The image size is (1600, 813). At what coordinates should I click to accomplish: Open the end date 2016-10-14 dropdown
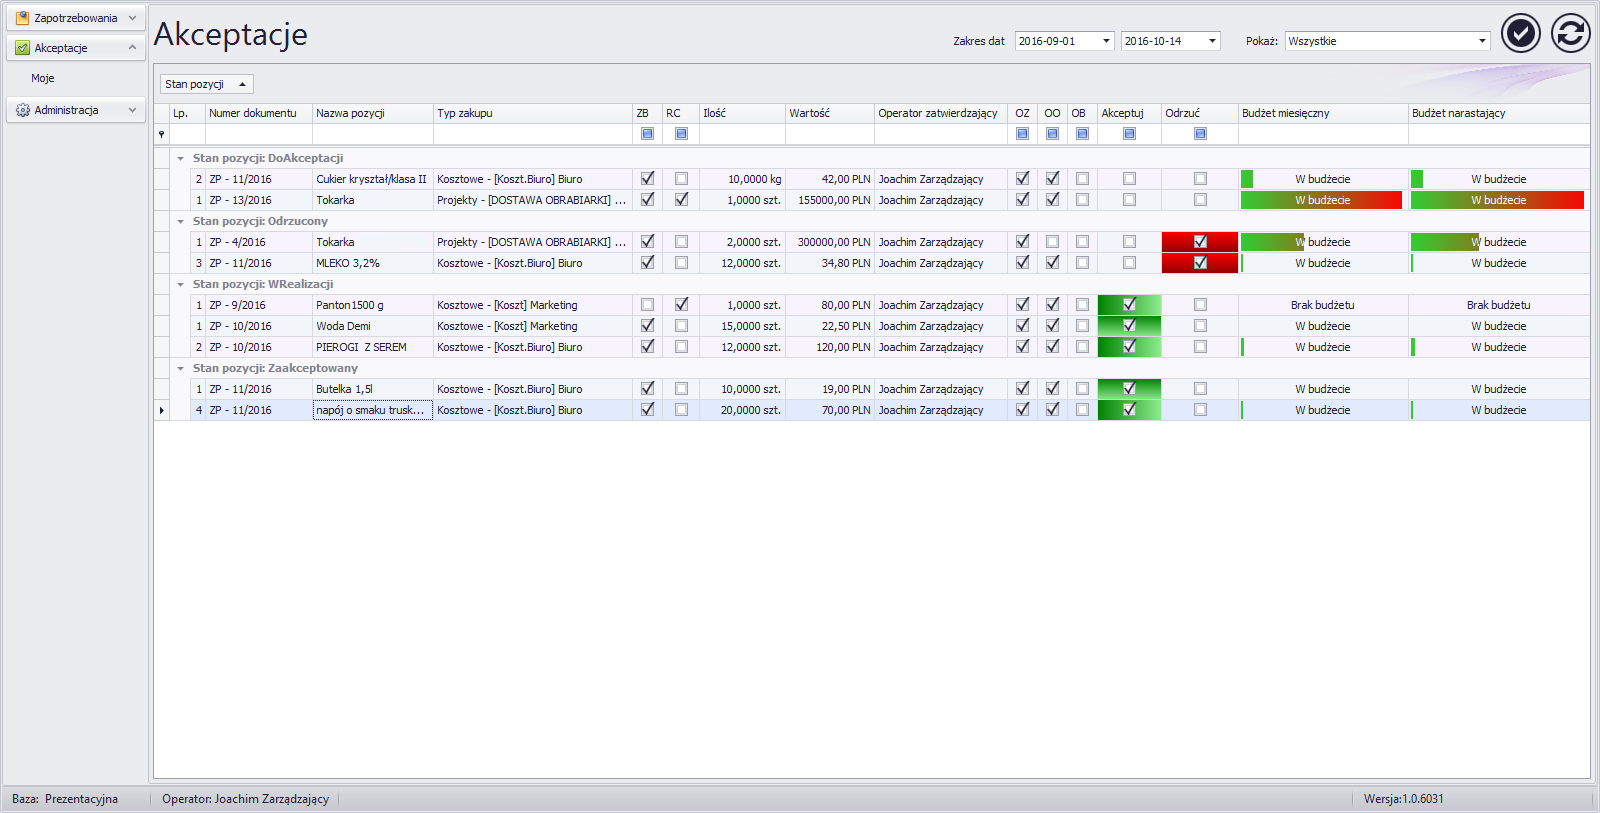(x=1212, y=41)
